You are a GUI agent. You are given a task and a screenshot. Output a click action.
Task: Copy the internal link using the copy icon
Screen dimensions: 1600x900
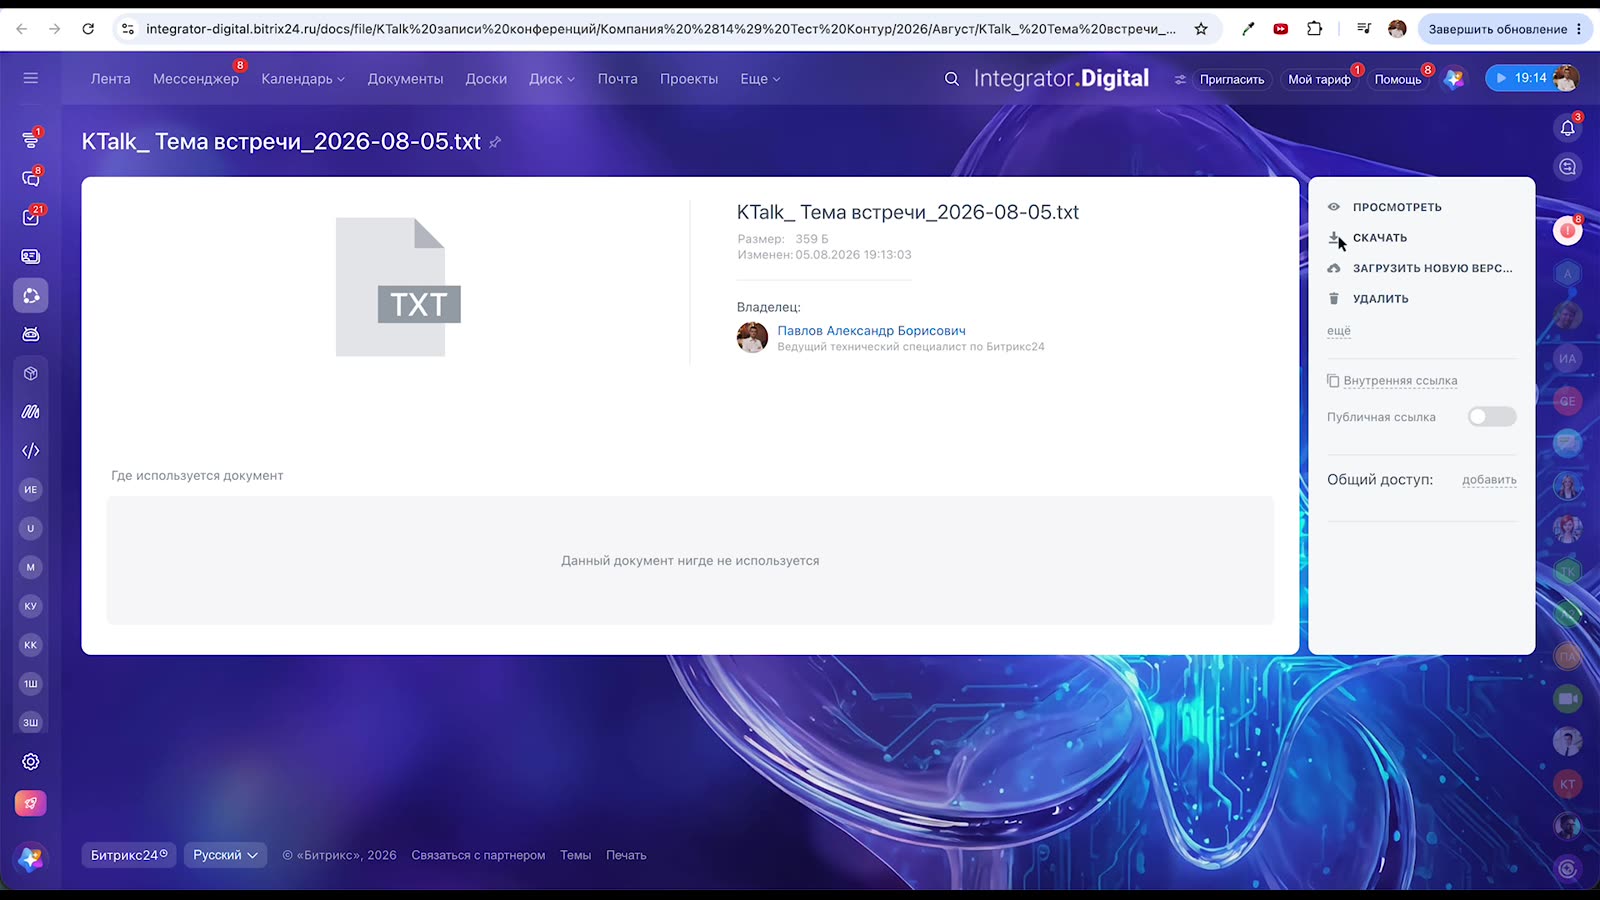click(1333, 381)
